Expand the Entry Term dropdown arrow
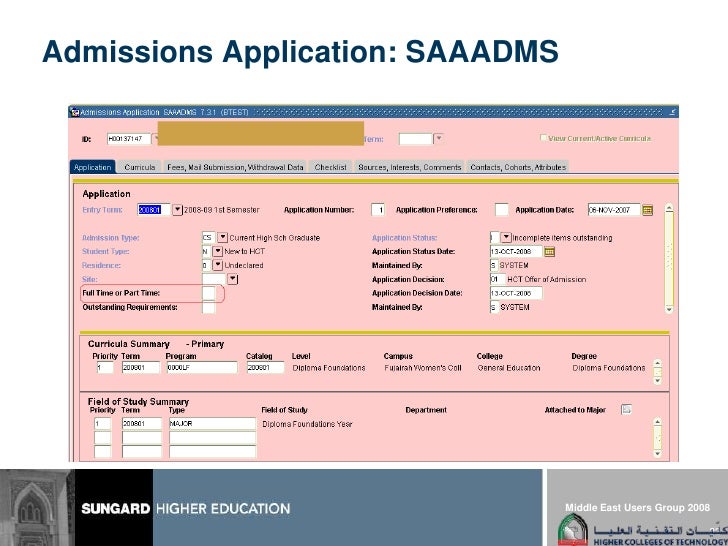This screenshot has width=728, height=546. point(177,210)
